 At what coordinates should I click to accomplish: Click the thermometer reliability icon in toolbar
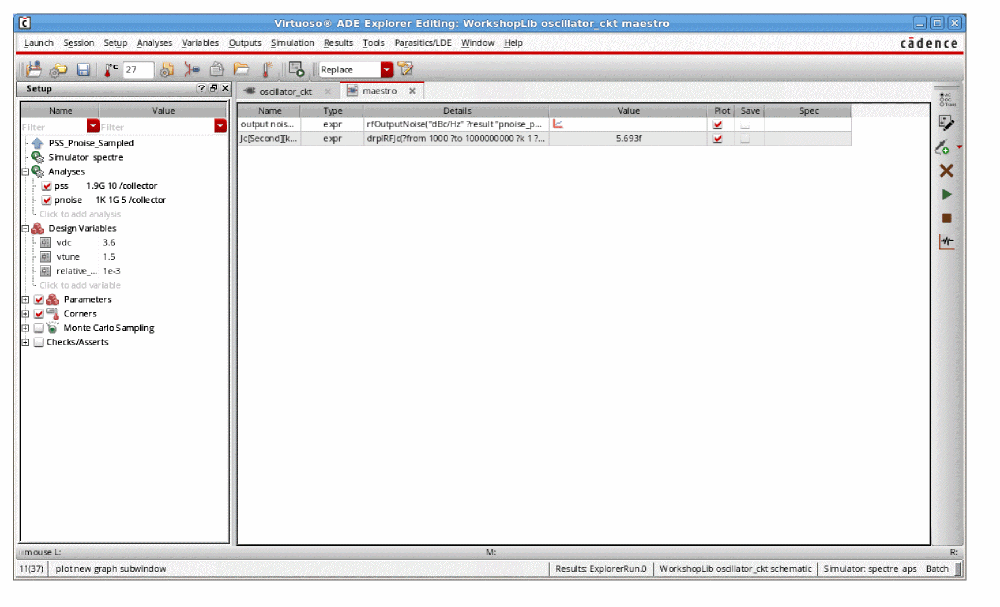[x=267, y=69]
